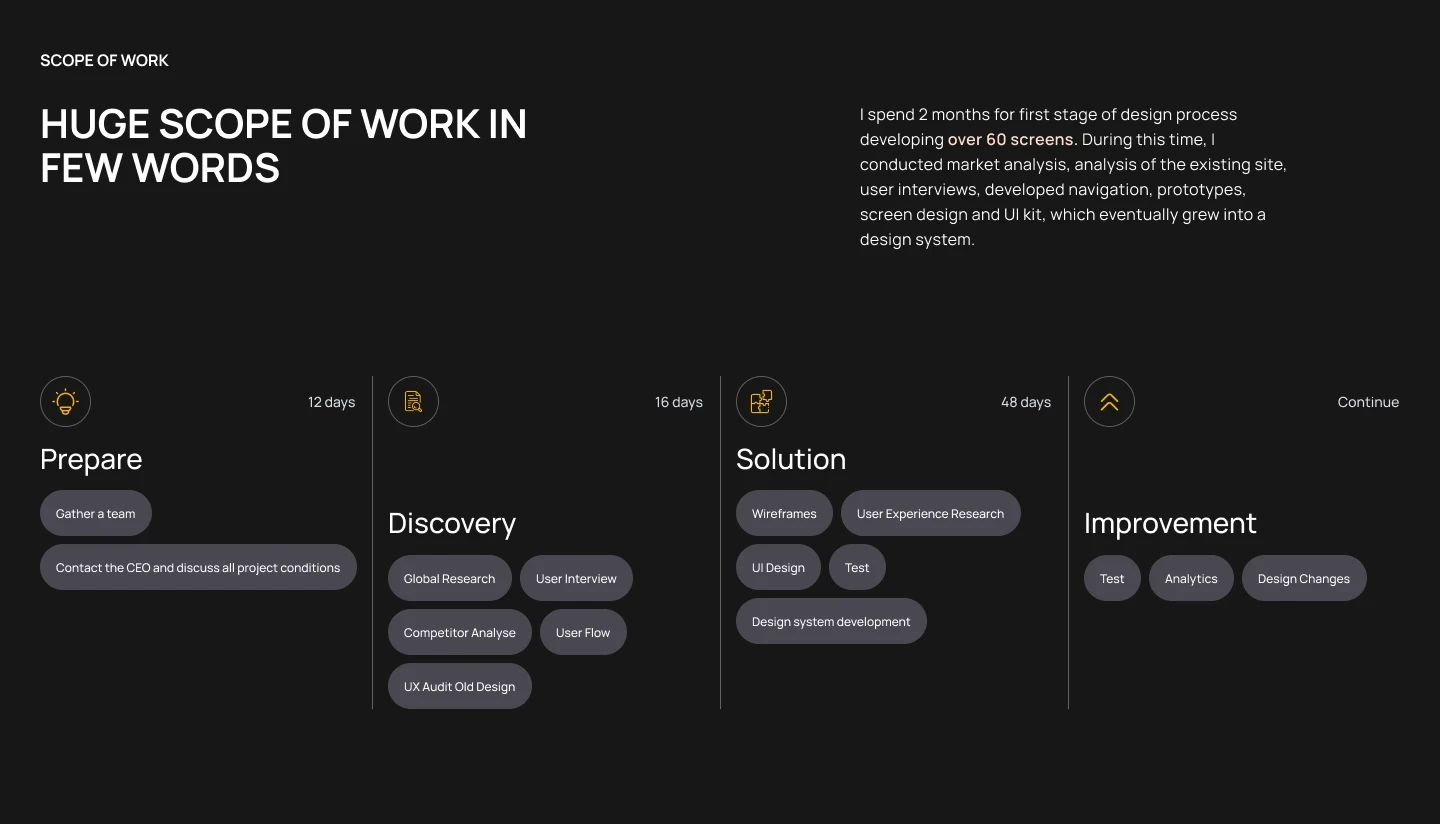
Task: Click the Design Changes pill
Action: pos(1304,578)
